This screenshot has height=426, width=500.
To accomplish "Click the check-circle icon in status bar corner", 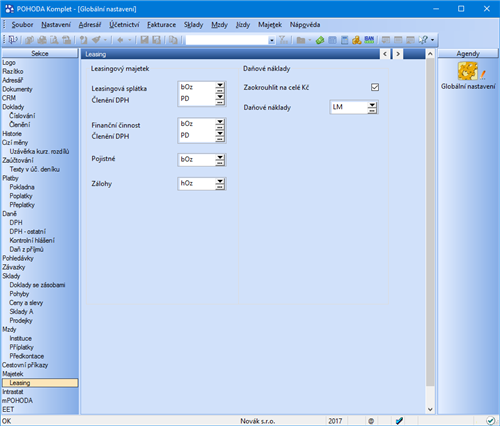I will point(490,421).
